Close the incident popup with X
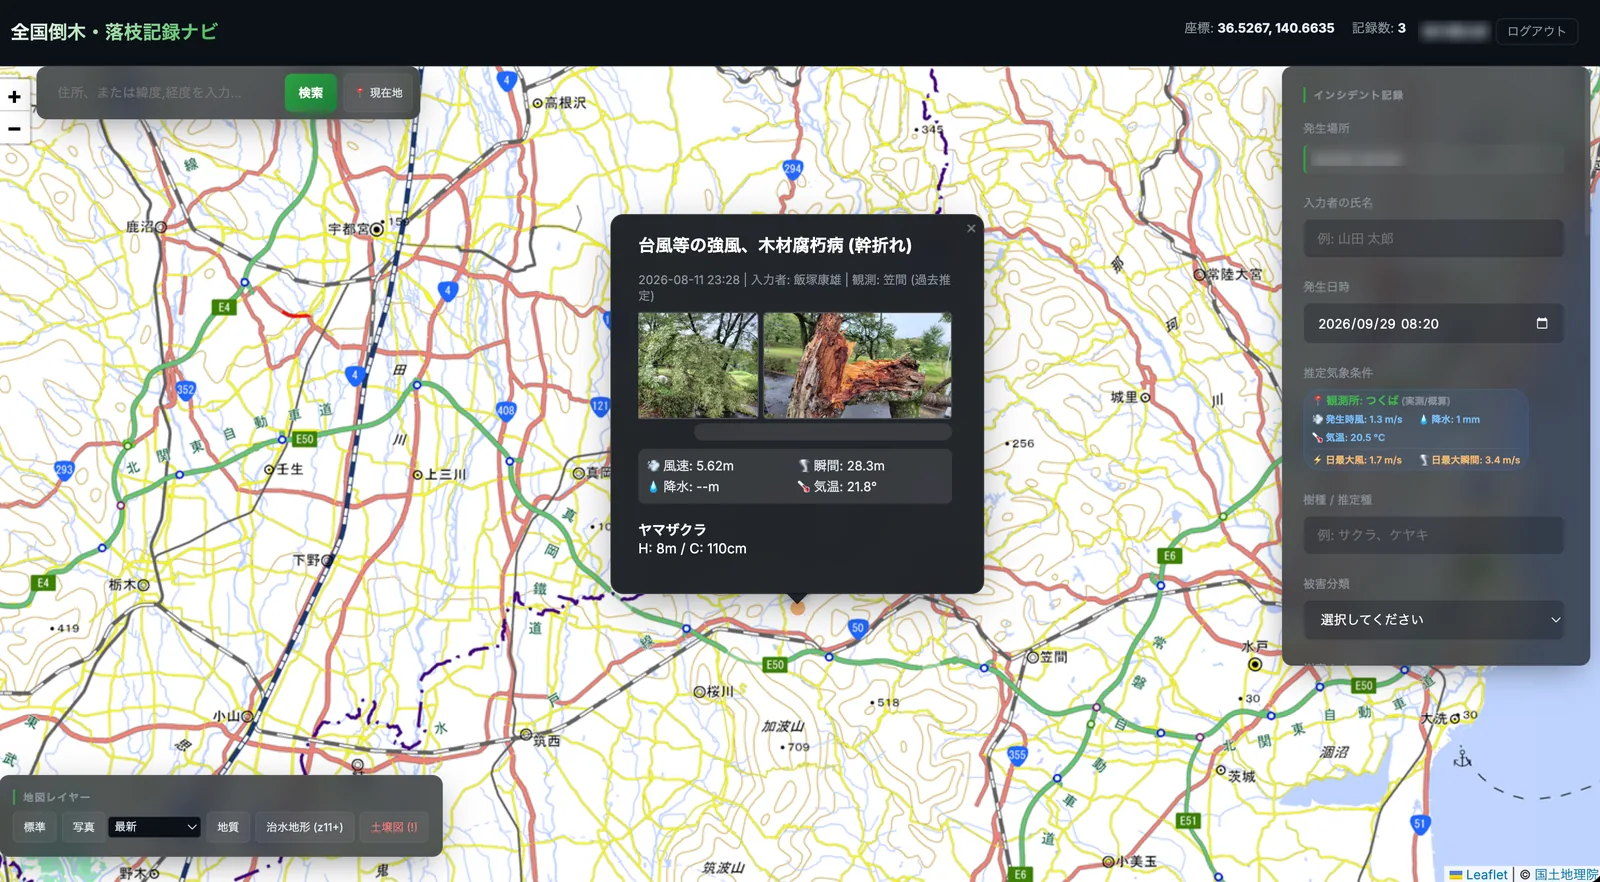 coord(970,229)
